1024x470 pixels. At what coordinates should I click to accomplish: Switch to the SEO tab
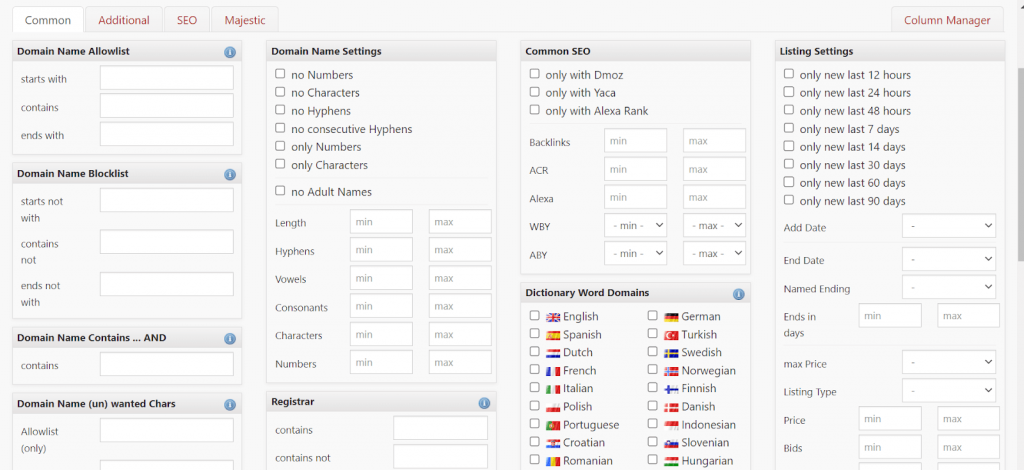(187, 20)
